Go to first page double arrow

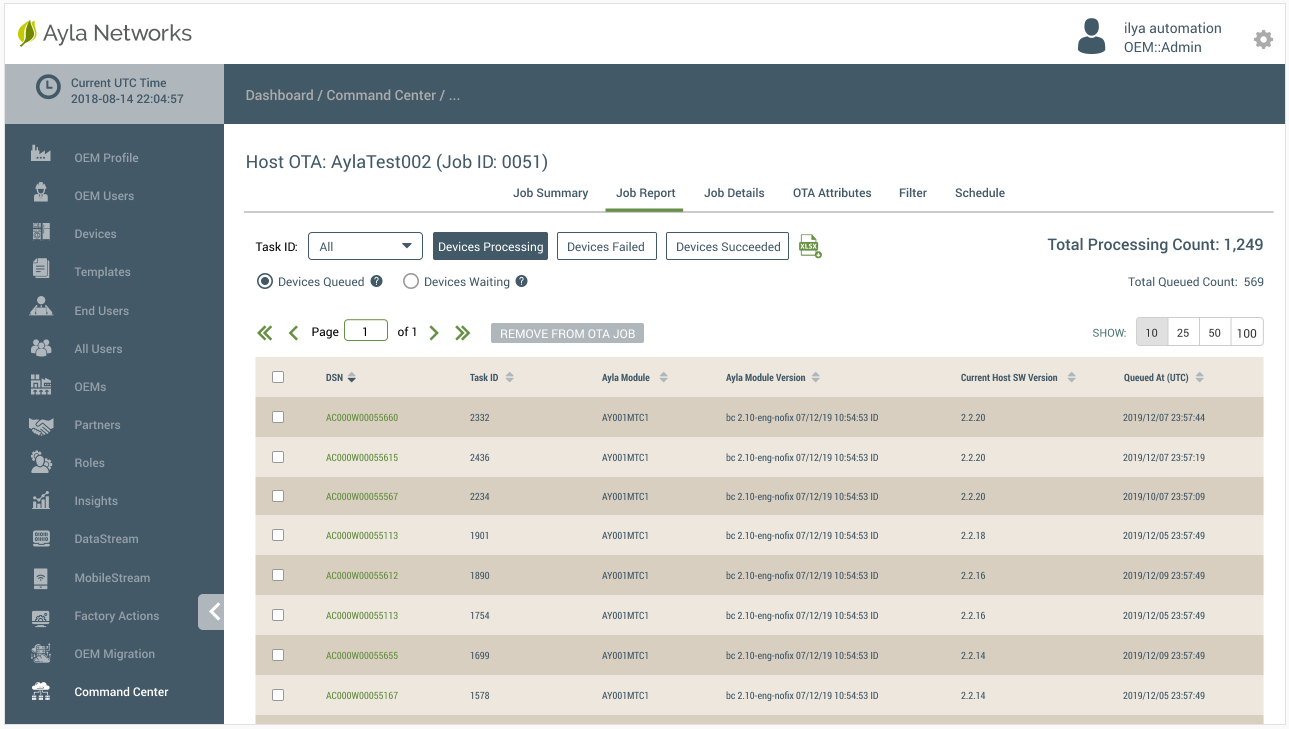coord(265,333)
